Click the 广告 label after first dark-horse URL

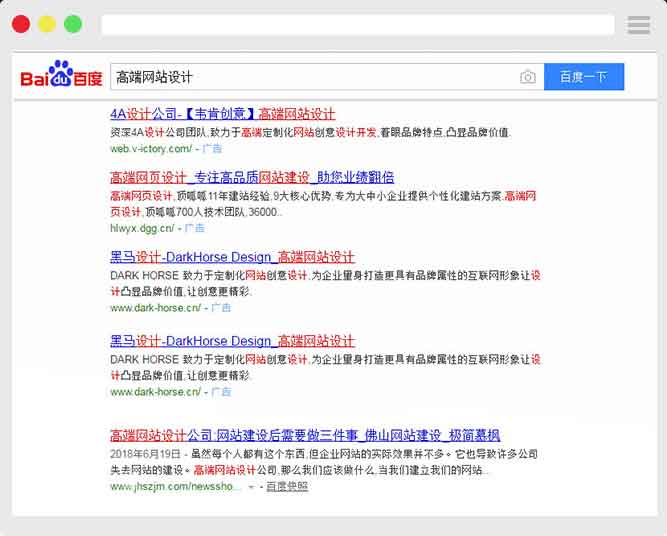pyautogui.click(x=221, y=308)
